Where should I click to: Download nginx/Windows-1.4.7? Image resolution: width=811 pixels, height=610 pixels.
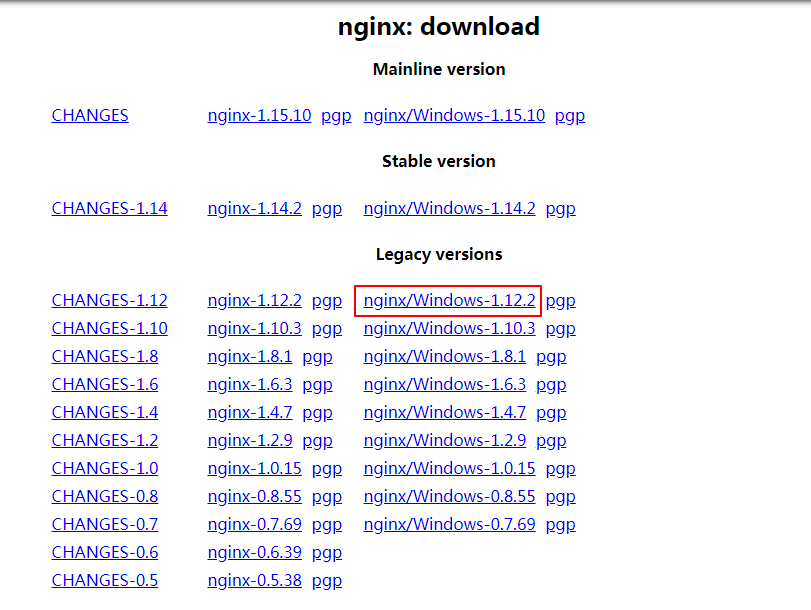pyautogui.click(x=445, y=412)
